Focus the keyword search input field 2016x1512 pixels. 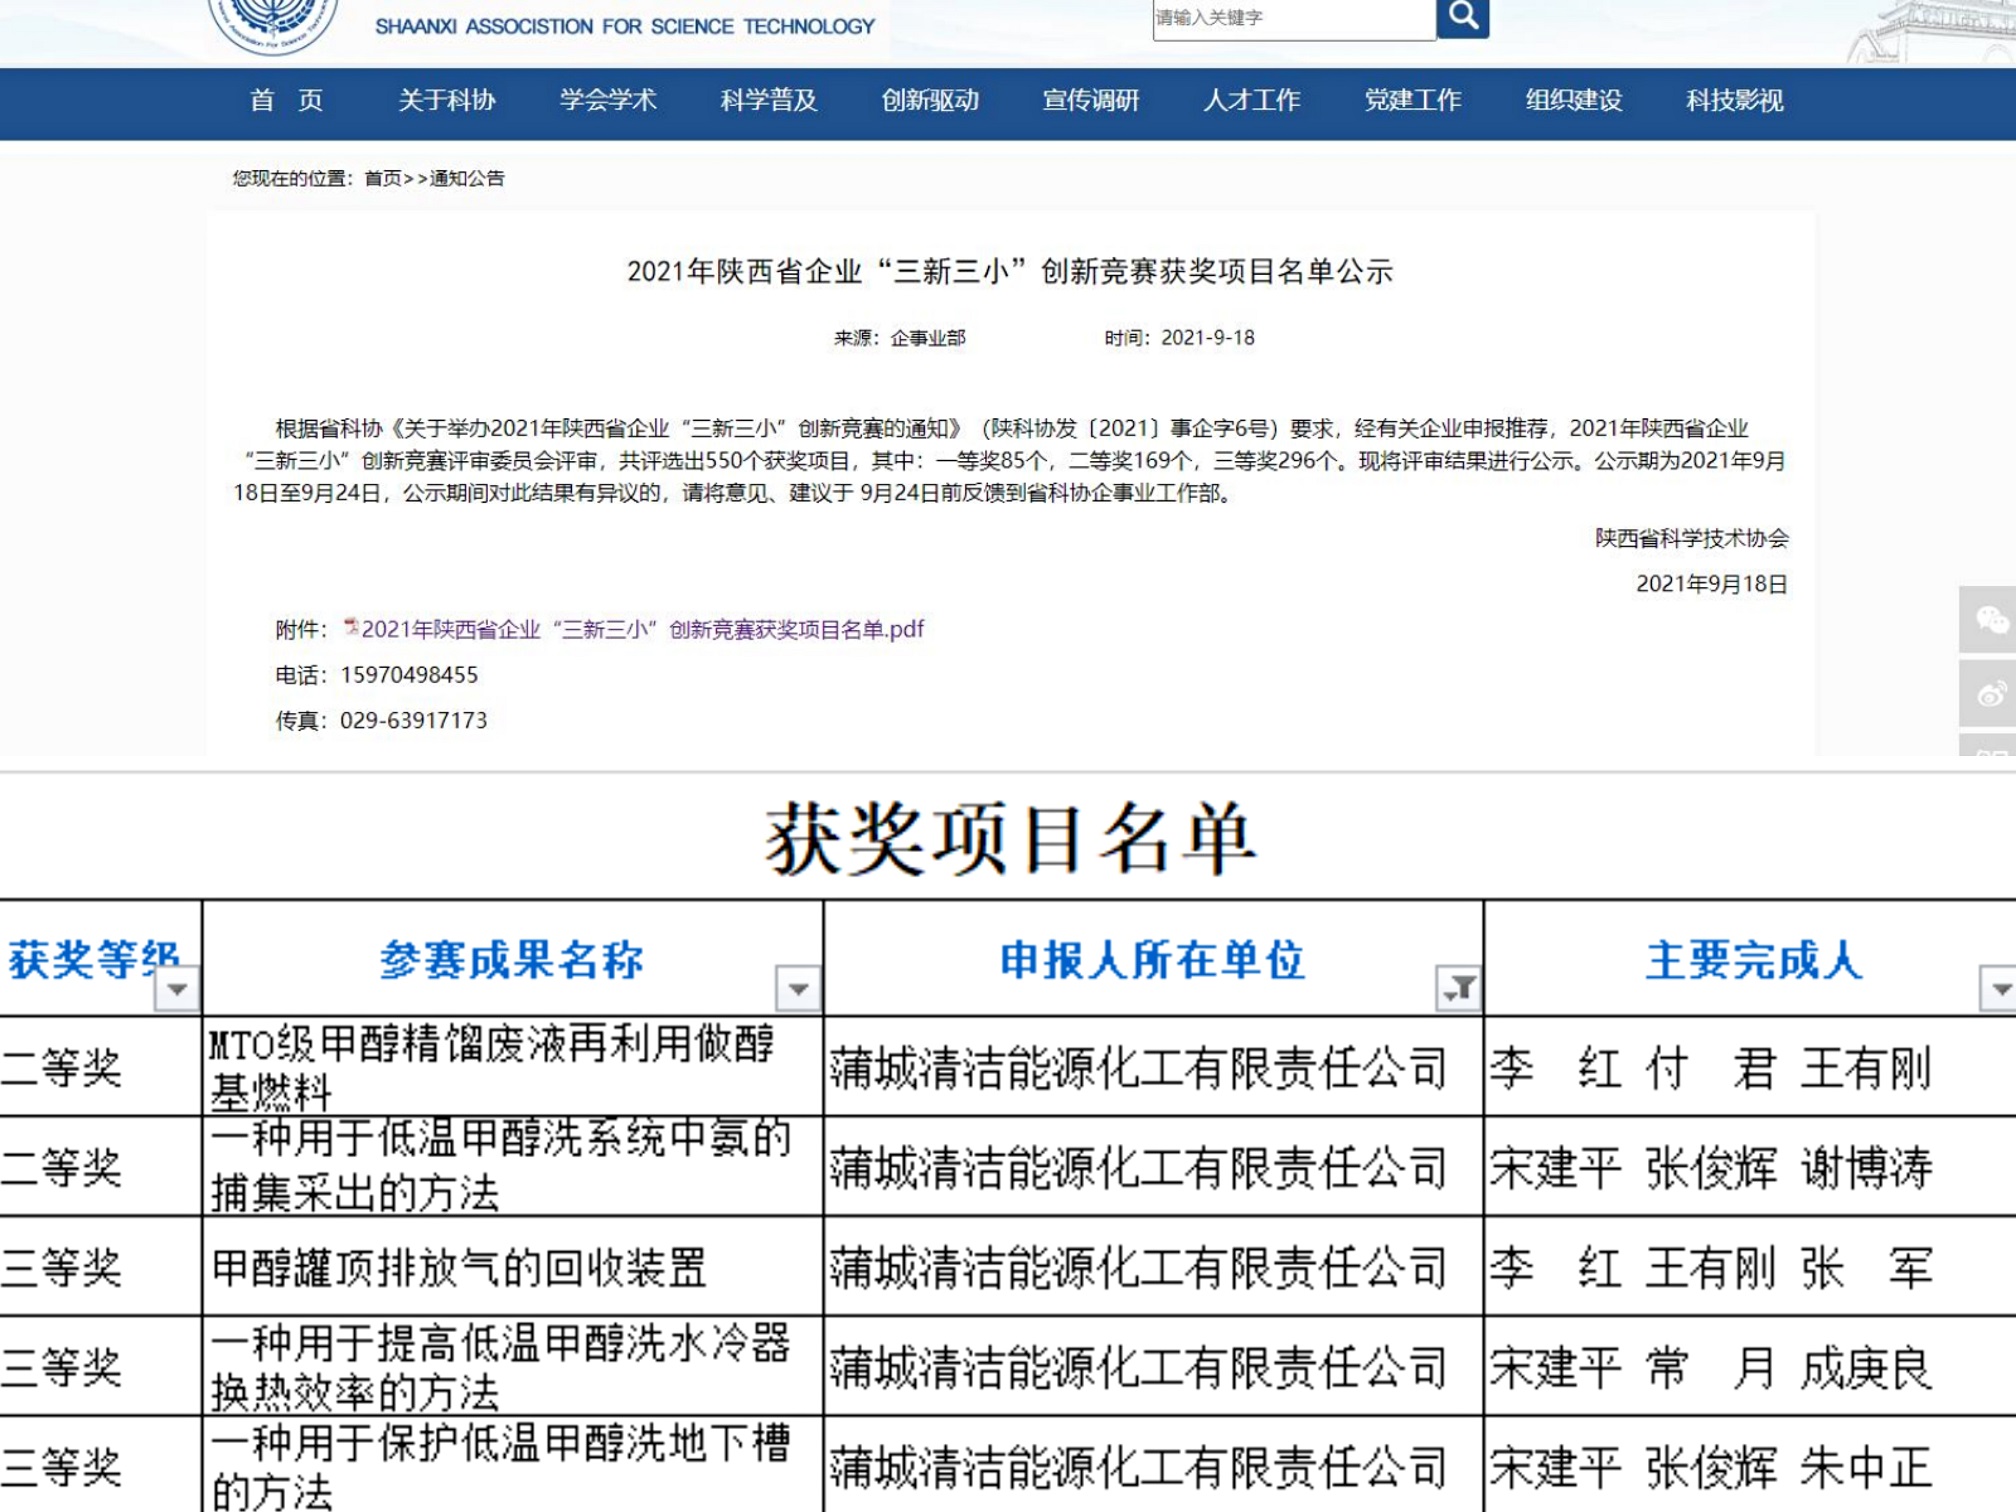[1294, 17]
